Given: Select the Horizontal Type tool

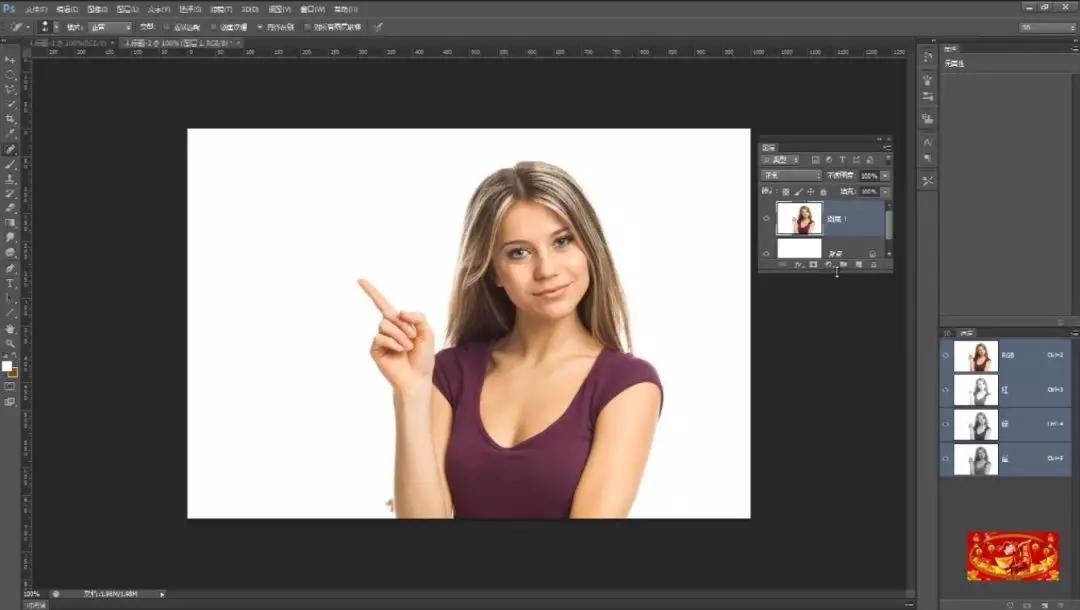Looking at the screenshot, I should coord(10,284).
